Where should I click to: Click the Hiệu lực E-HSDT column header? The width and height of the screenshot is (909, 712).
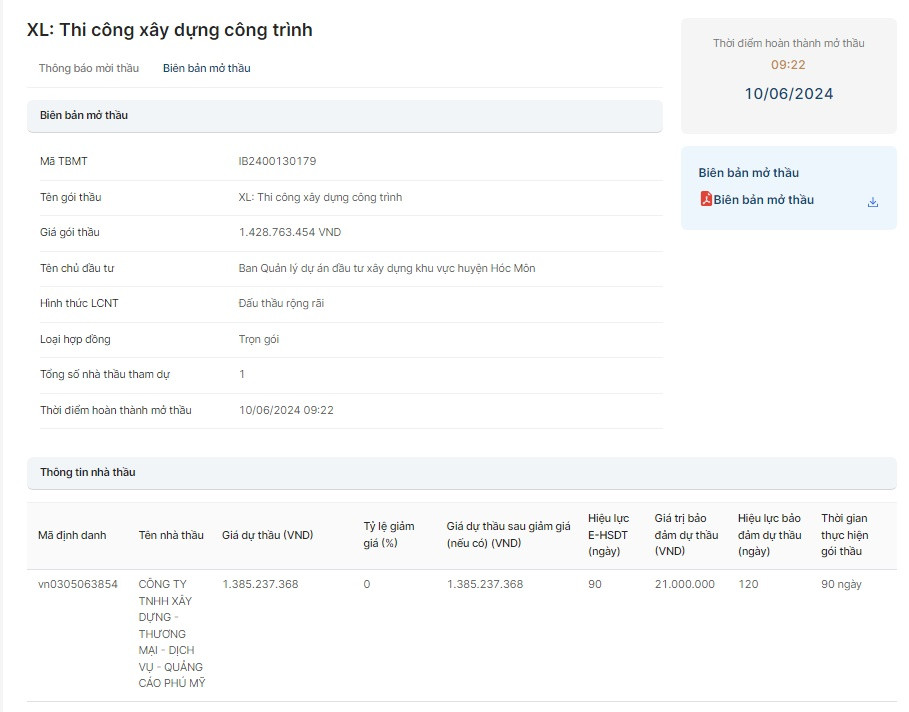(608, 534)
